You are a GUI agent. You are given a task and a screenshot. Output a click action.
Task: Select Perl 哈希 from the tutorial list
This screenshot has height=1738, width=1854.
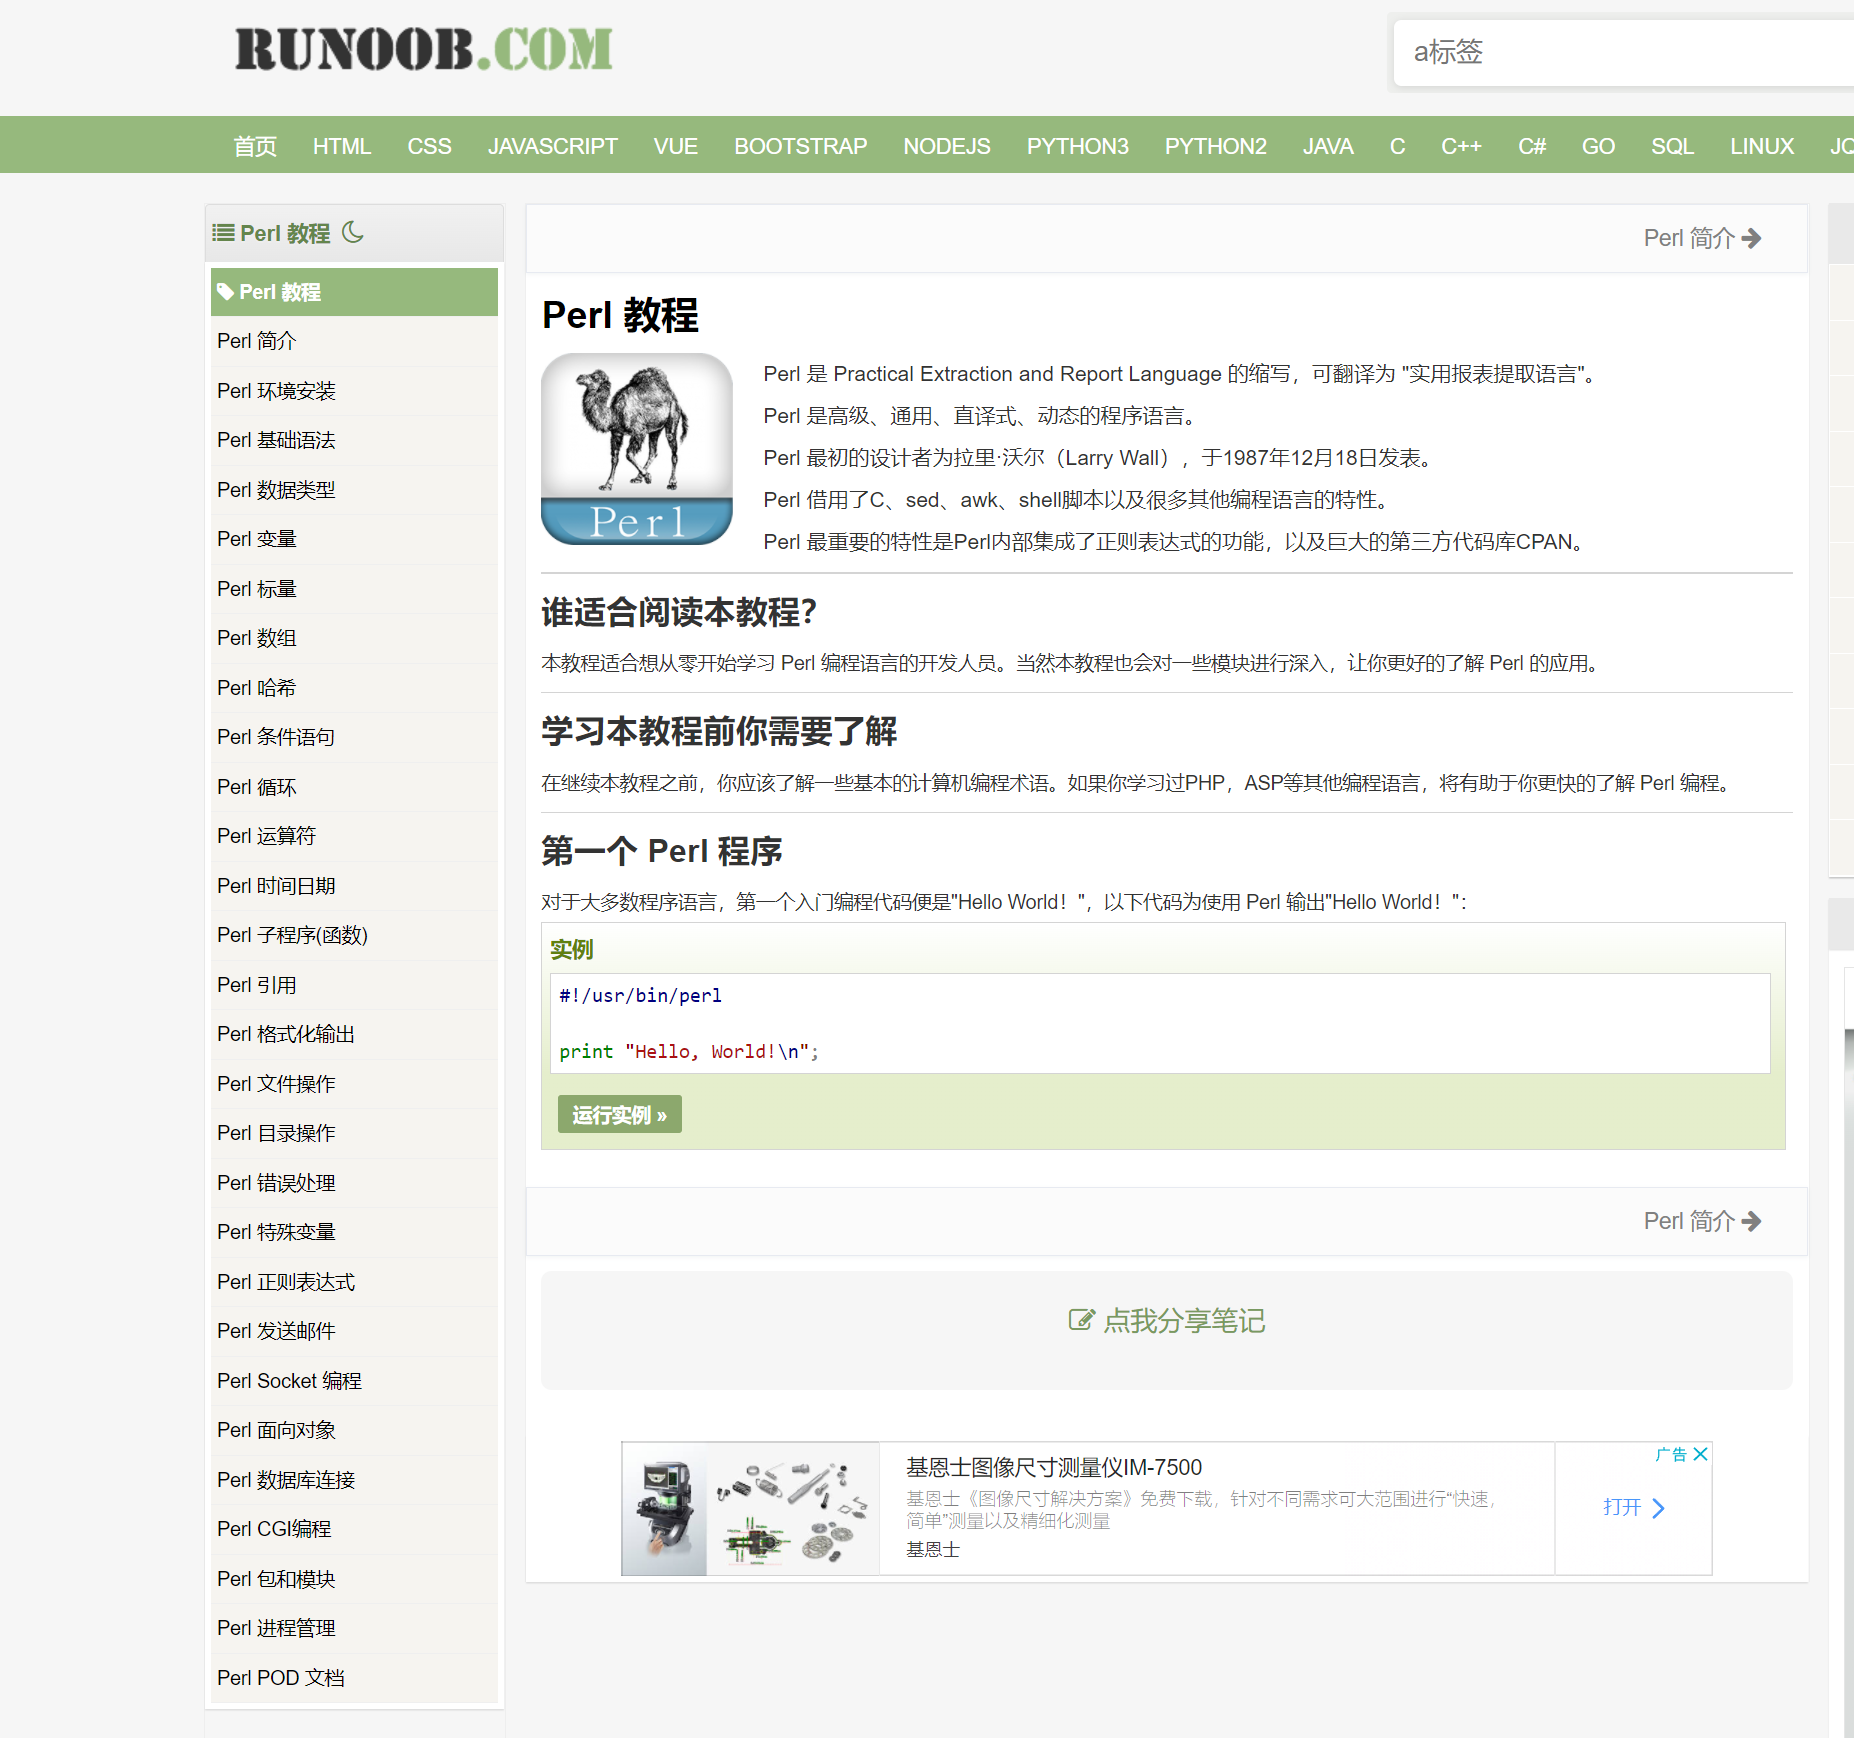tap(256, 688)
